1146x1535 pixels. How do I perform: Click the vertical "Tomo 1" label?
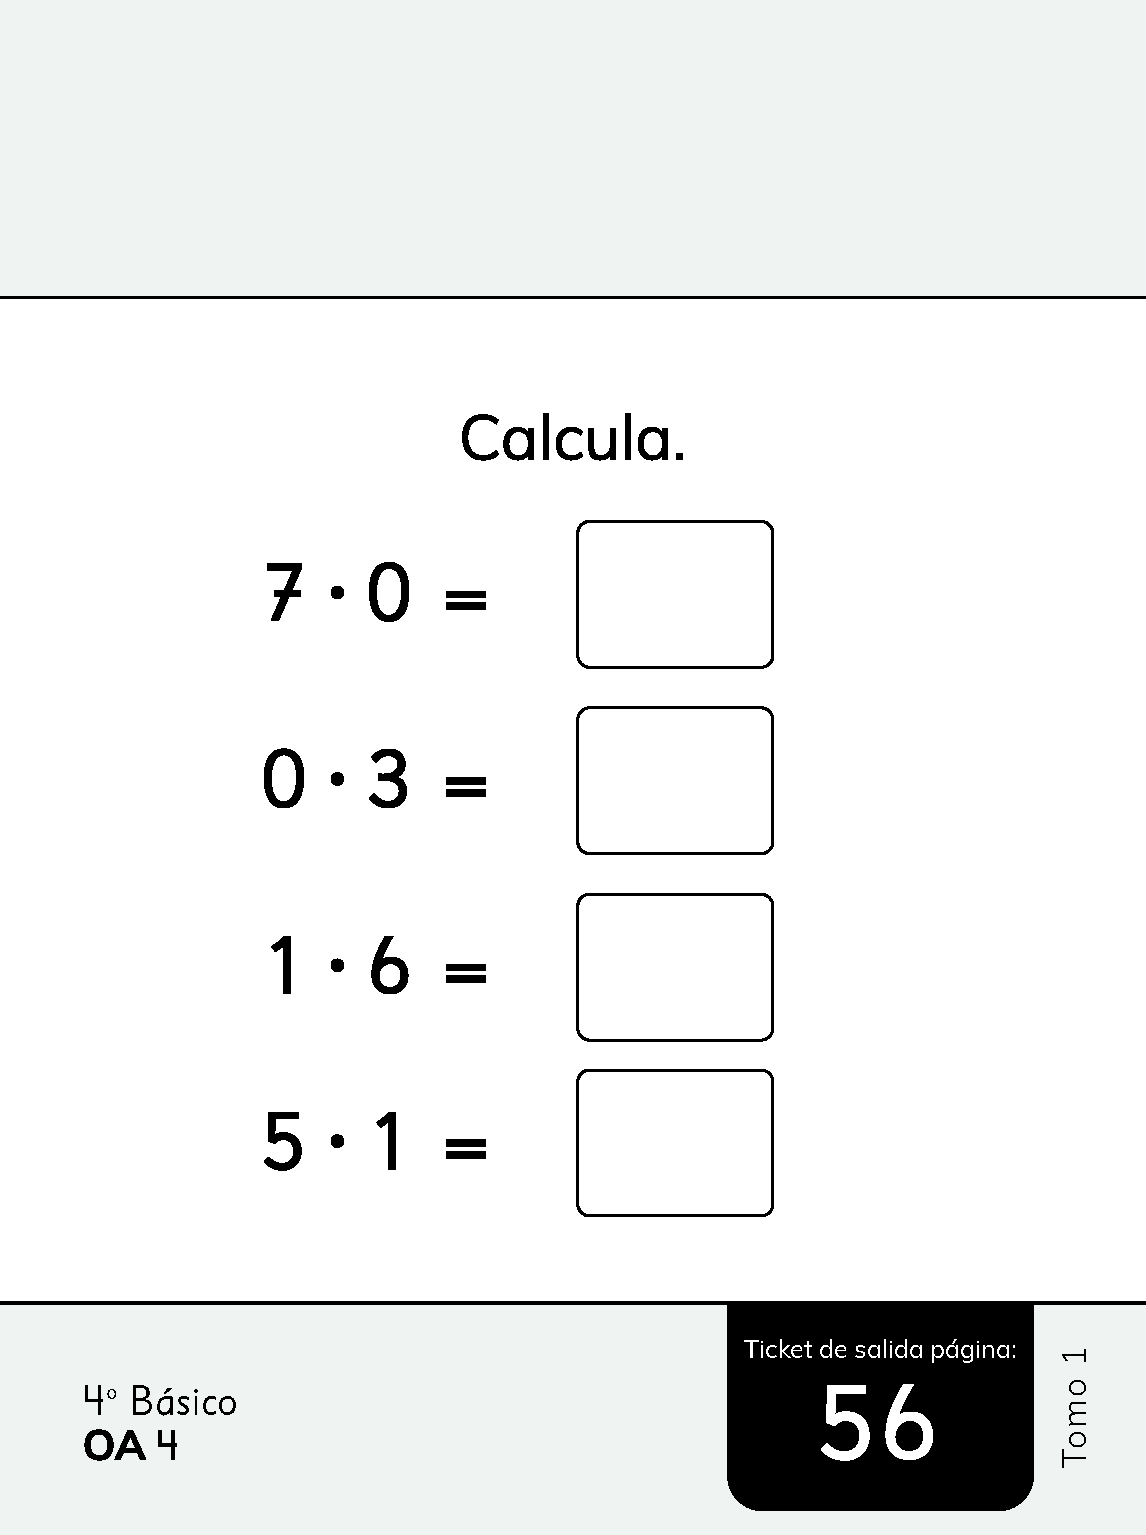(x=1073, y=1407)
